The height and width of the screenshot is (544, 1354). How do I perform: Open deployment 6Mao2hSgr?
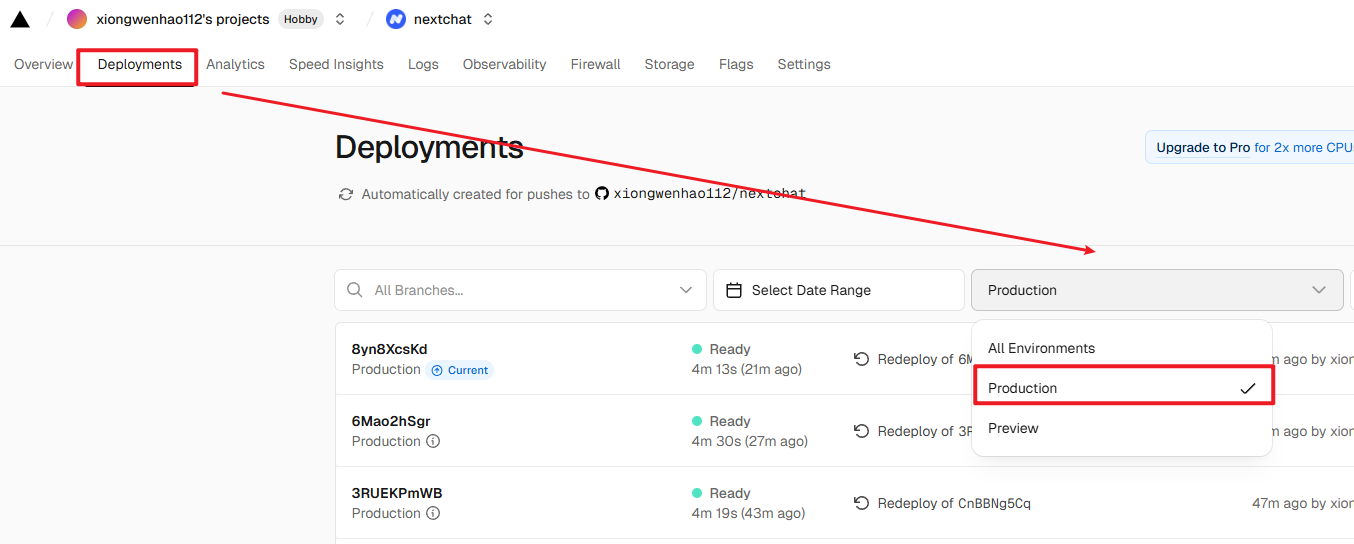(391, 421)
